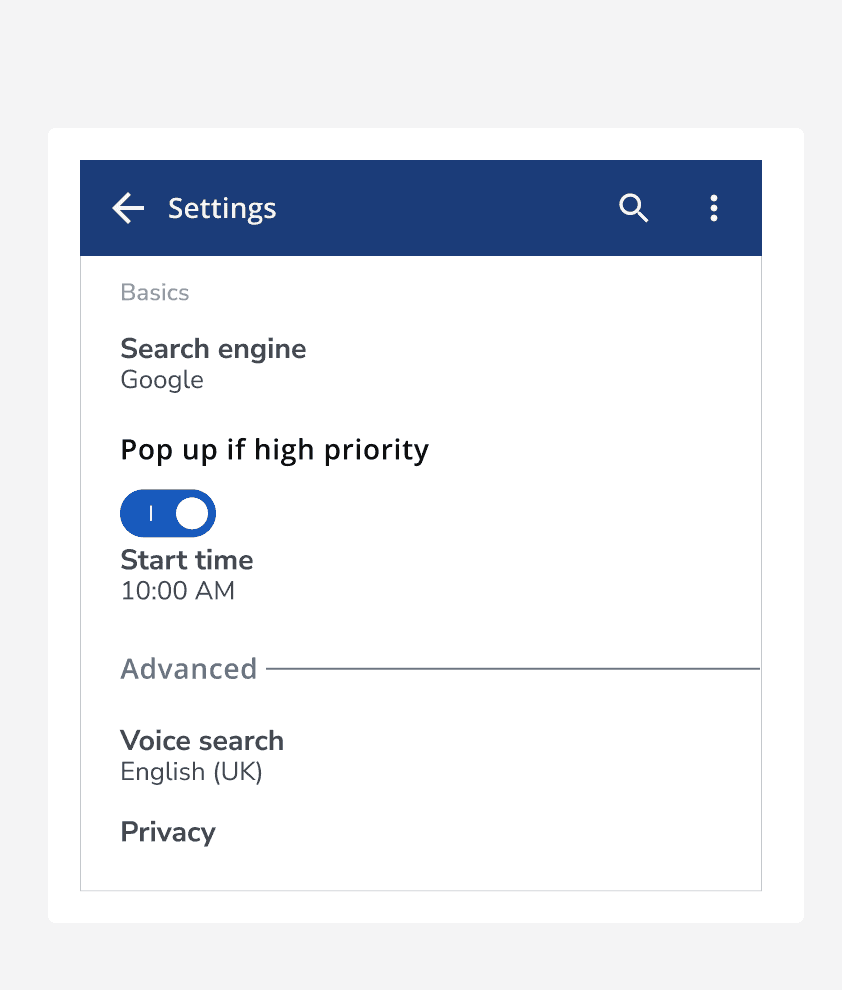Click the Google search engine value
This screenshot has height=990, width=842.
click(x=162, y=380)
